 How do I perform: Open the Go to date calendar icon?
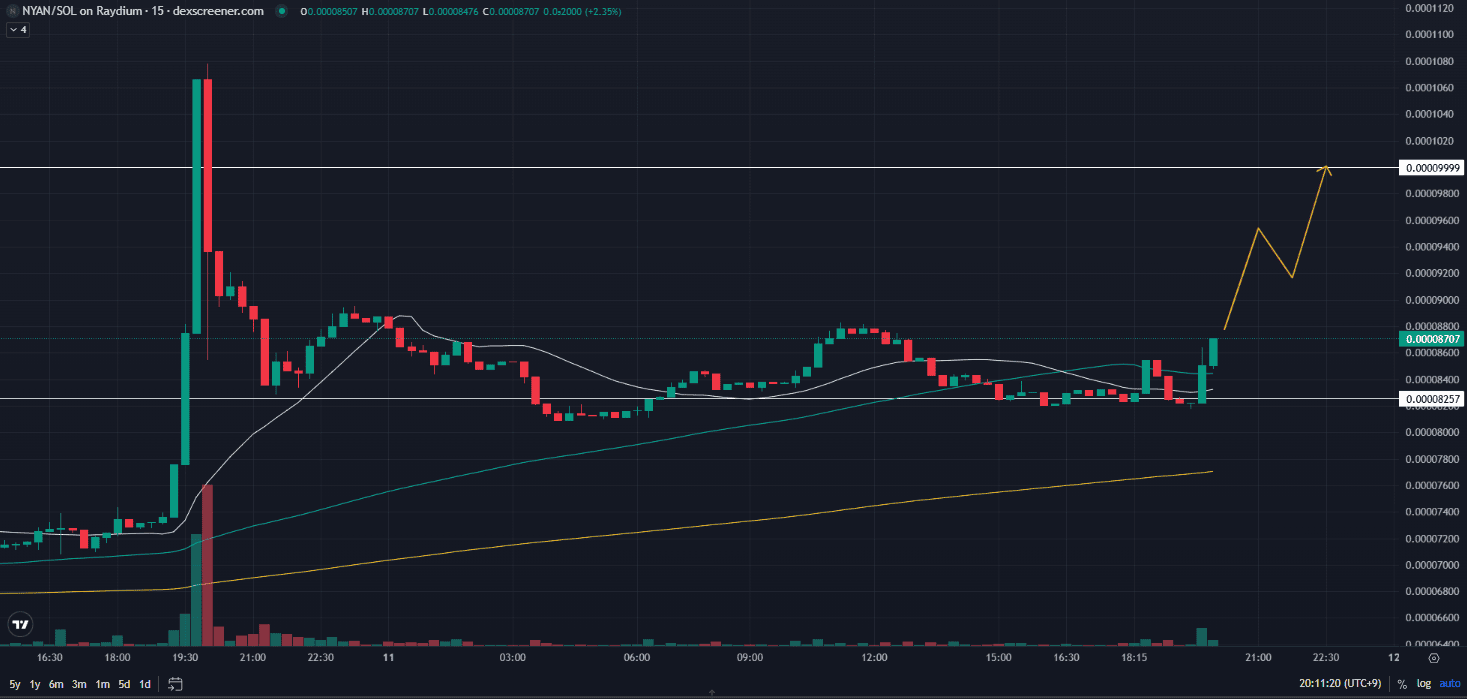[176, 684]
